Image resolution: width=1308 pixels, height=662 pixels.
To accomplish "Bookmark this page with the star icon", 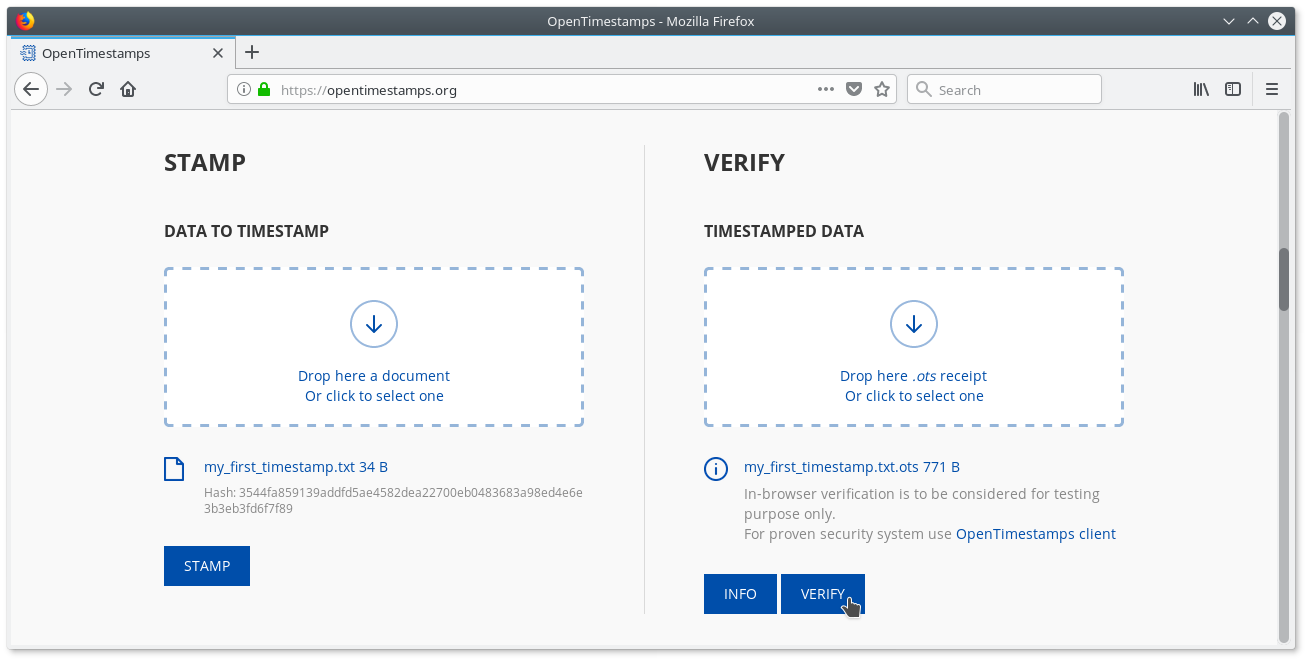I will (882, 89).
